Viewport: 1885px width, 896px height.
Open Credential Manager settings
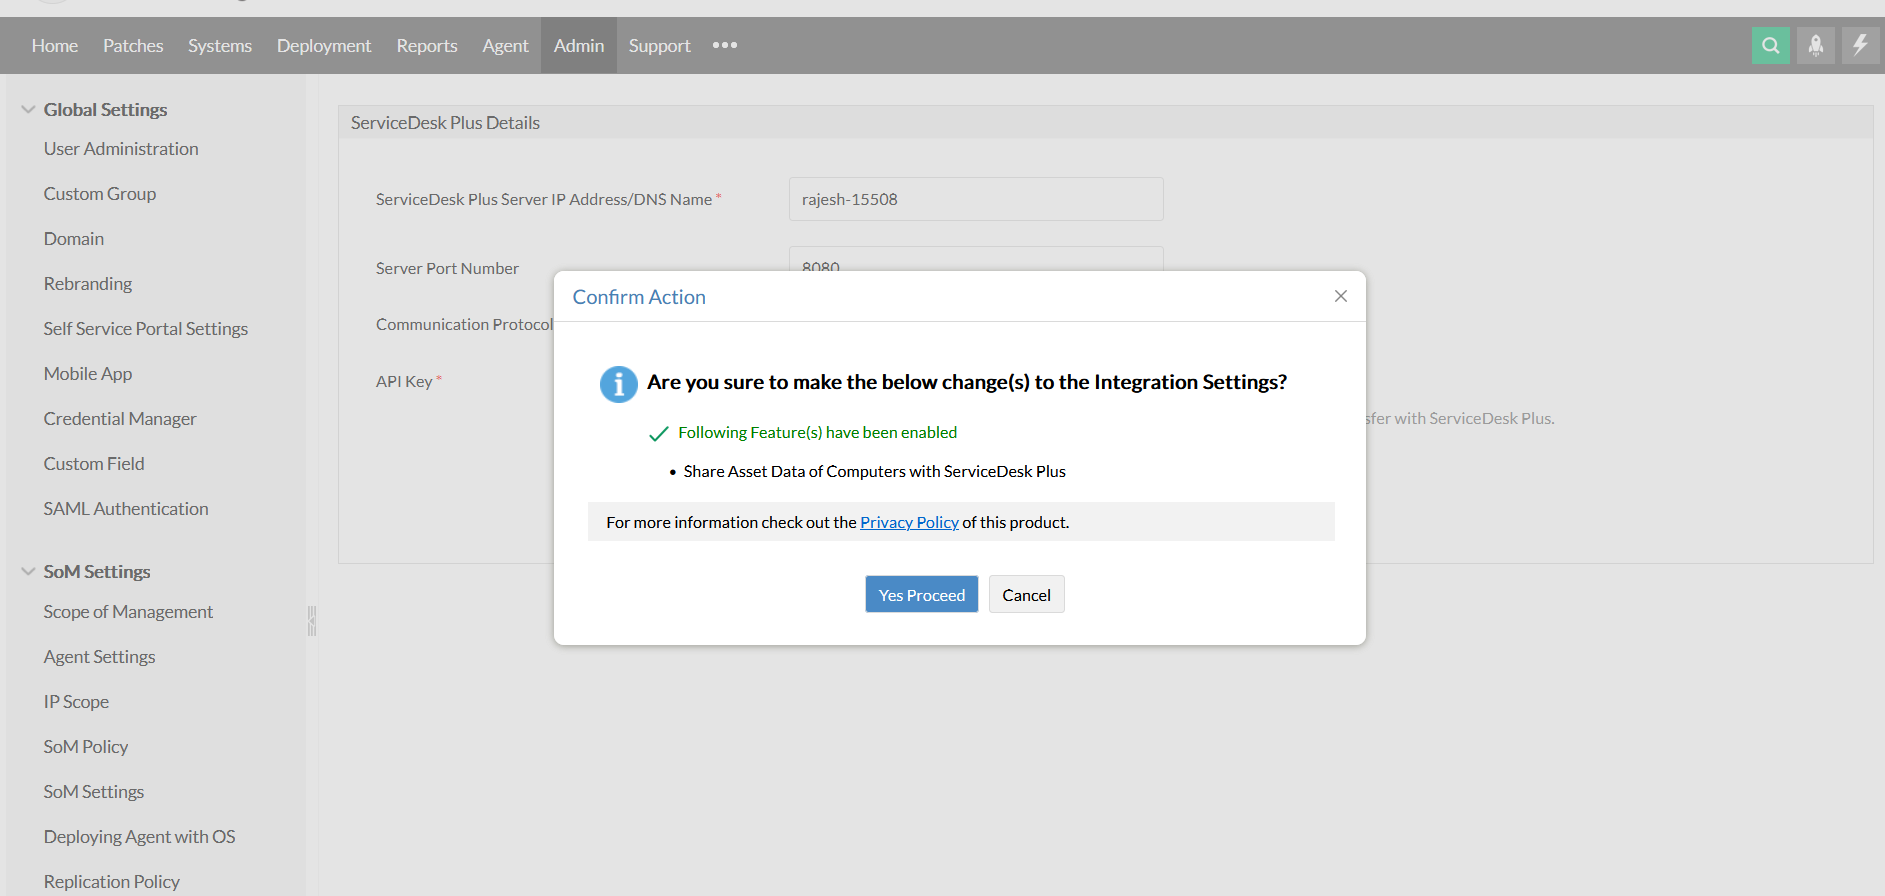tap(120, 419)
